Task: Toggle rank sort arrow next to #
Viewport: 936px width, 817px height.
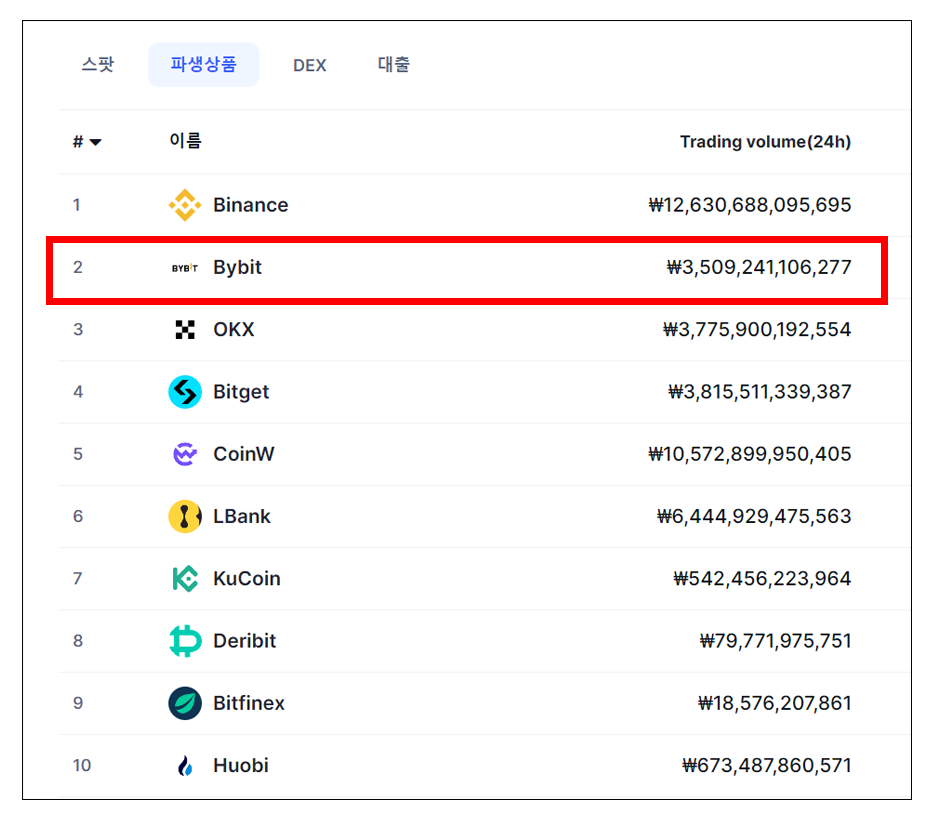Action: pos(96,142)
